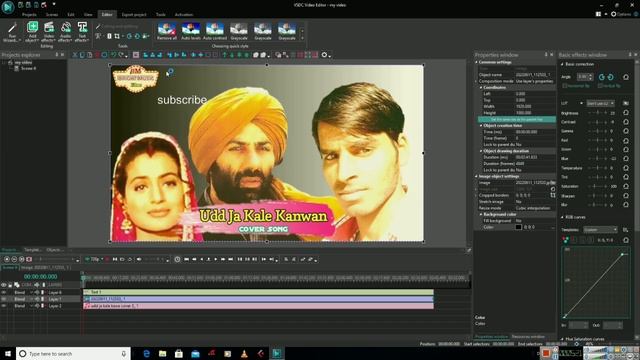Click the black Color swatch in properties
640x360 pixels.
point(518,227)
